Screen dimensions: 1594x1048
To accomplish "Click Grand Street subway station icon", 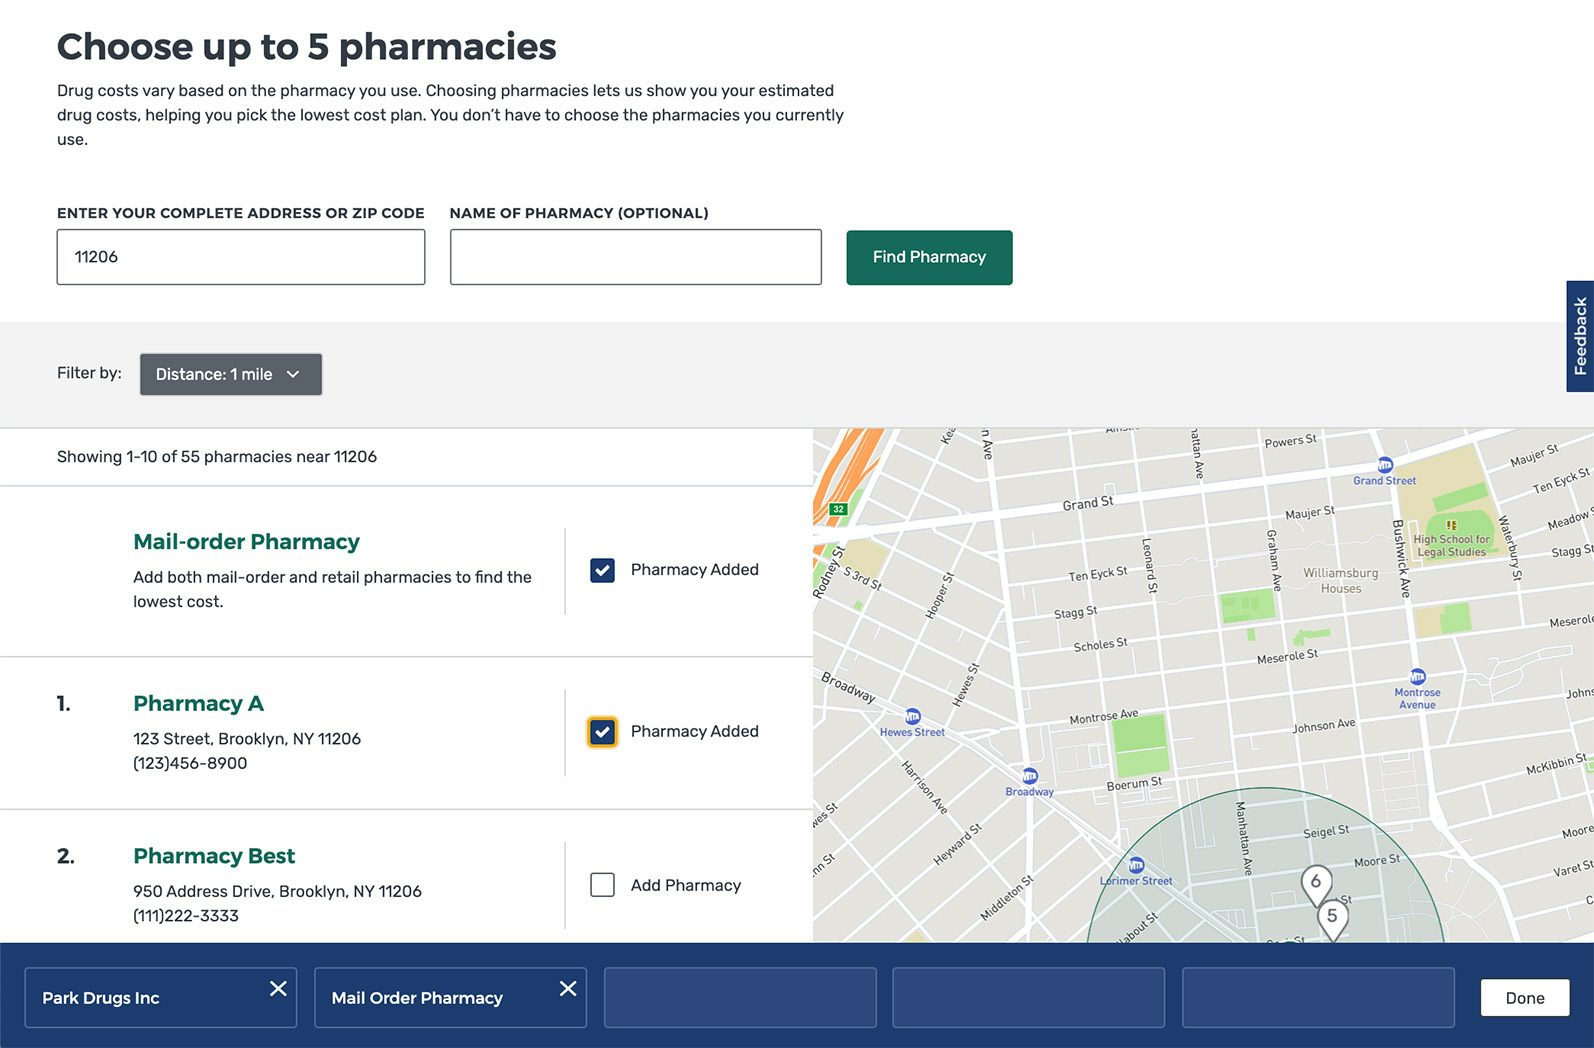I will (1385, 465).
